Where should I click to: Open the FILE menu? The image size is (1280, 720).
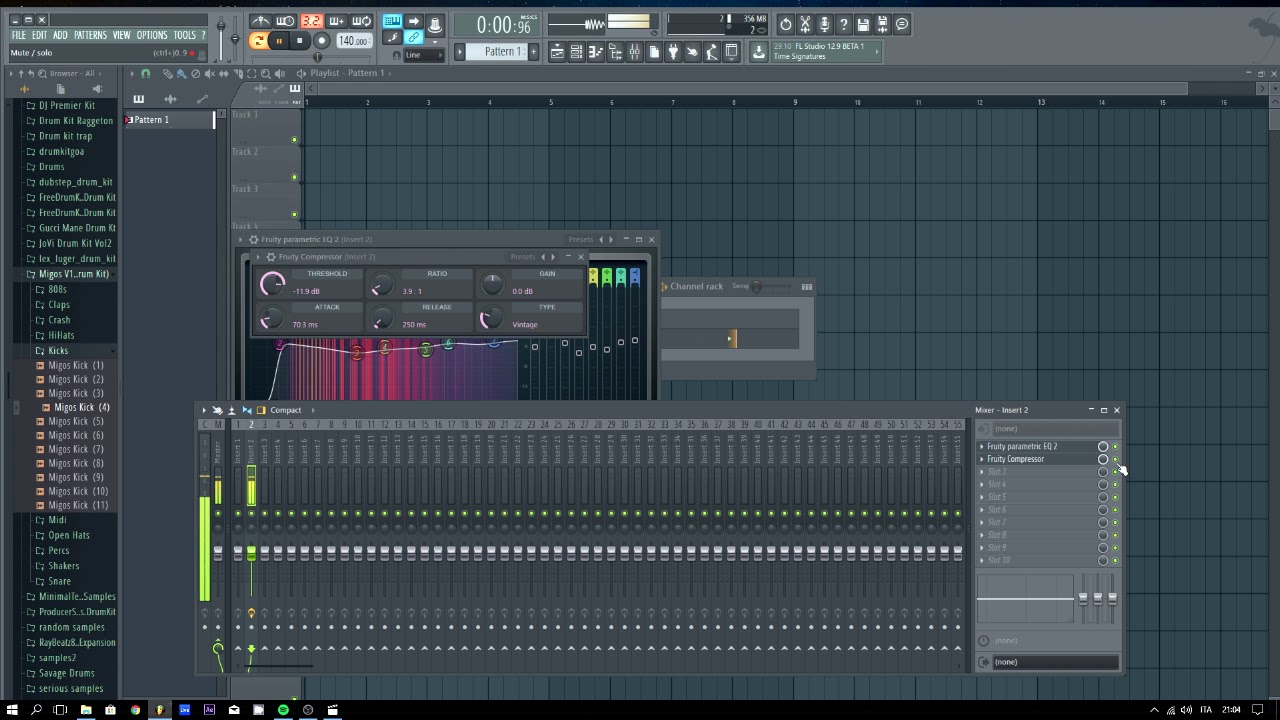coord(19,35)
